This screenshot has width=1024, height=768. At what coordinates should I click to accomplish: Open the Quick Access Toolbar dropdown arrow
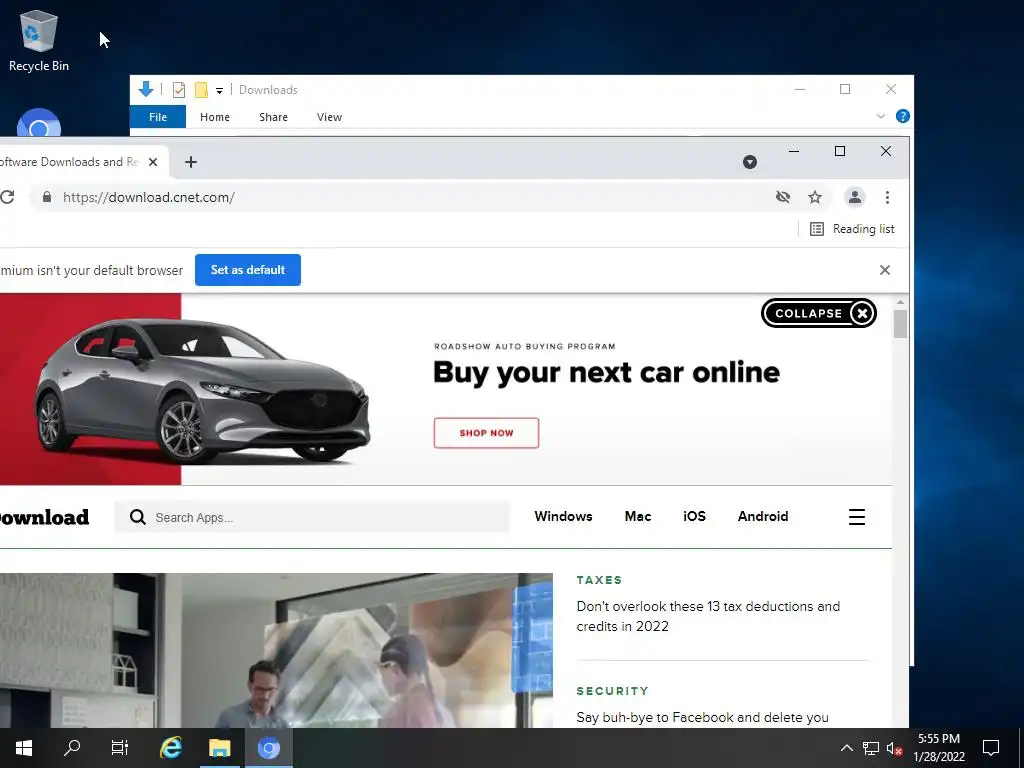(x=219, y=91)
